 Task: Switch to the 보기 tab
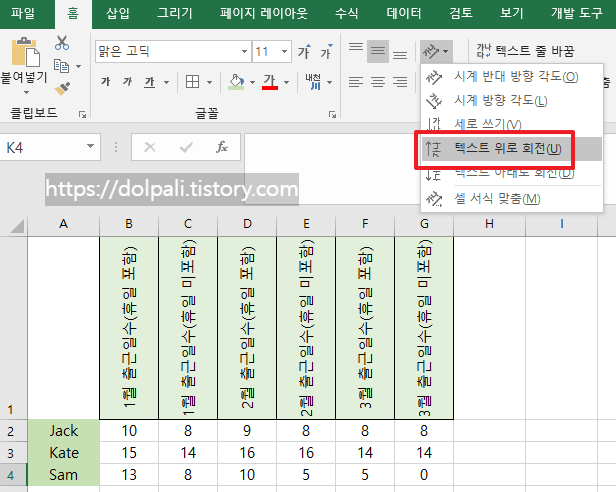[512, 13]
